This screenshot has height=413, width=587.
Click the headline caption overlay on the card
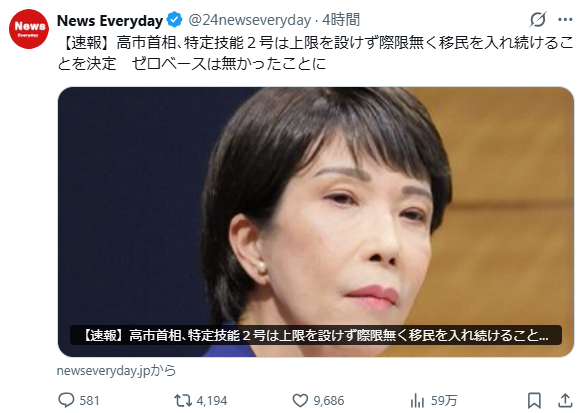tap(316, 335)
